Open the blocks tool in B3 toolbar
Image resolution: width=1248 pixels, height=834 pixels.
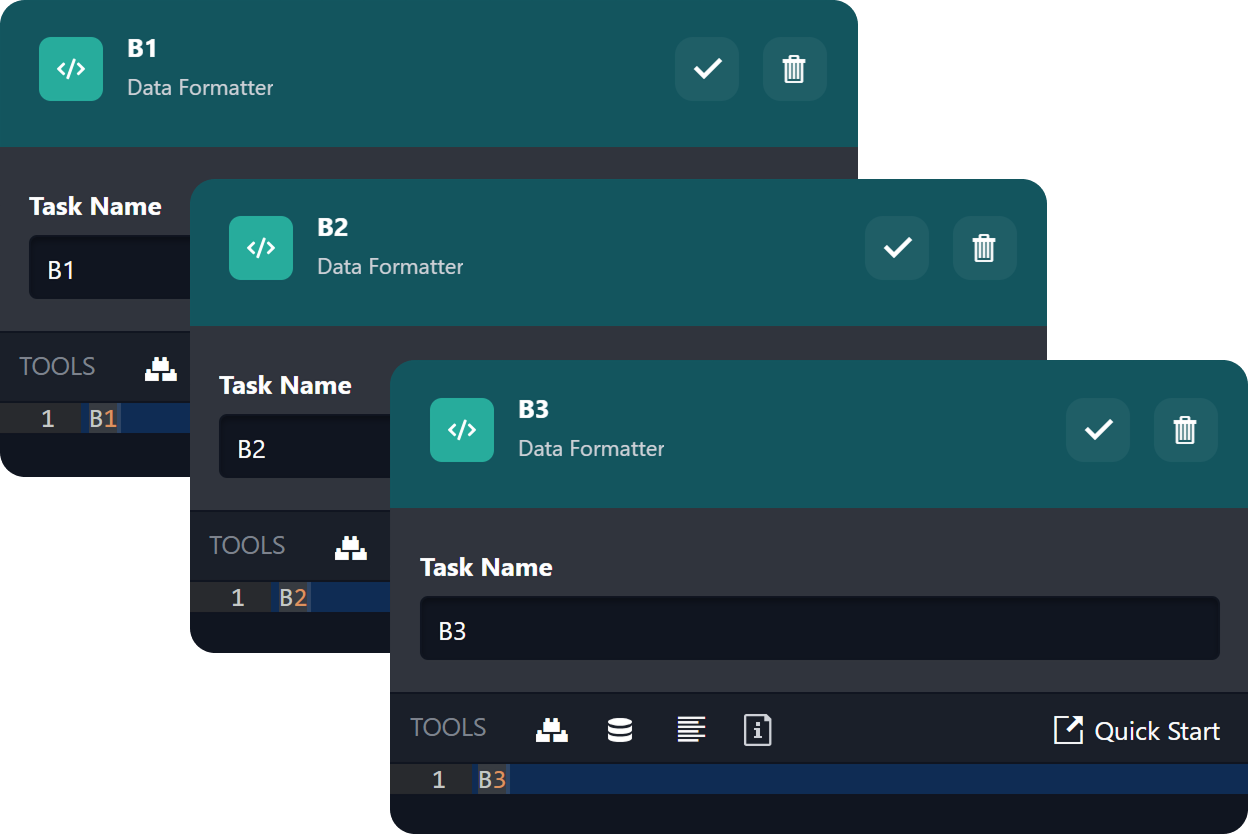click(x=552, y=730)
